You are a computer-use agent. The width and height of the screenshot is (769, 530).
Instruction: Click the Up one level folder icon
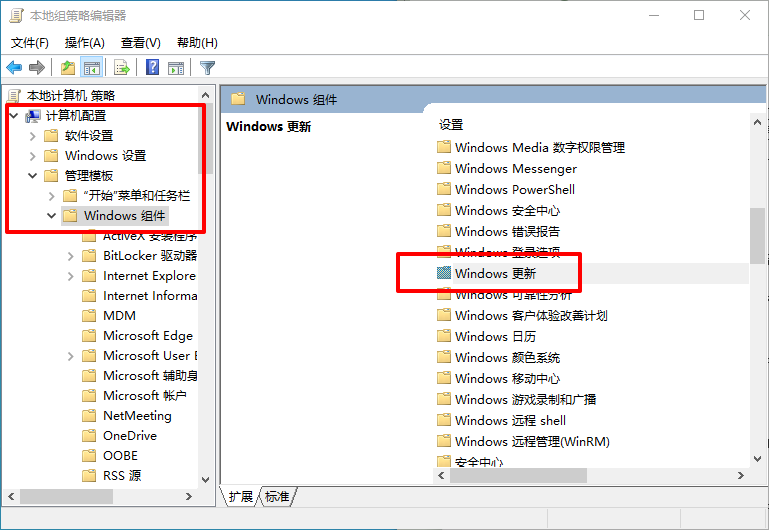coord(67,68)
